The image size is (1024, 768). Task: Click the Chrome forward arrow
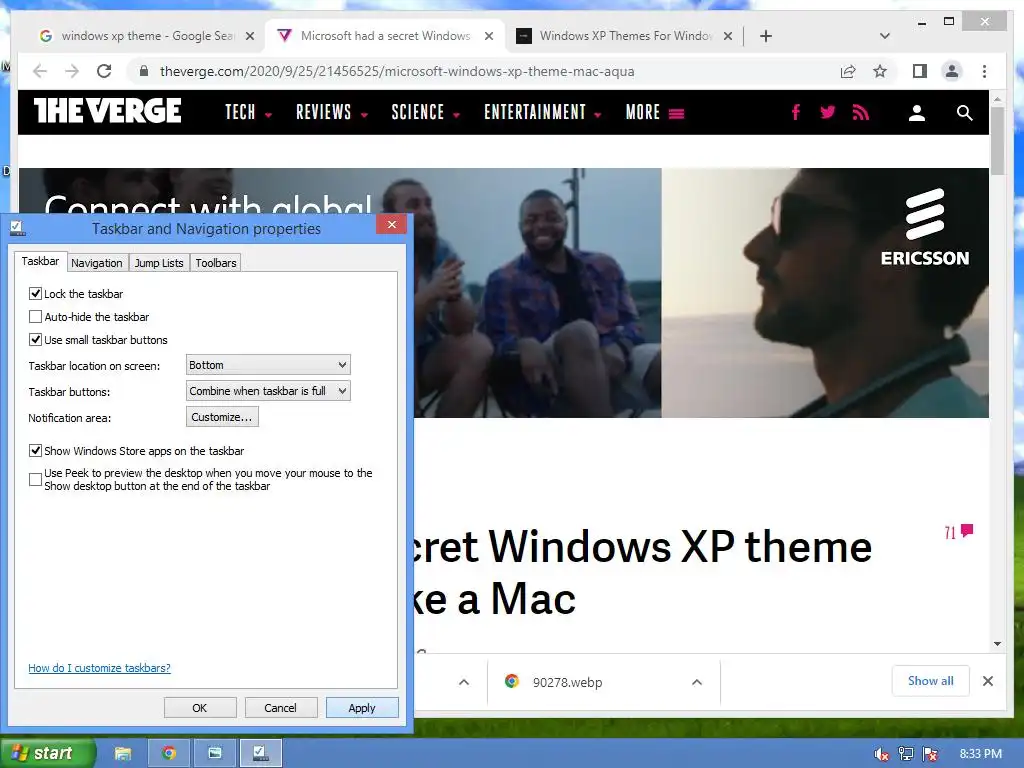(x=72, y=71)
